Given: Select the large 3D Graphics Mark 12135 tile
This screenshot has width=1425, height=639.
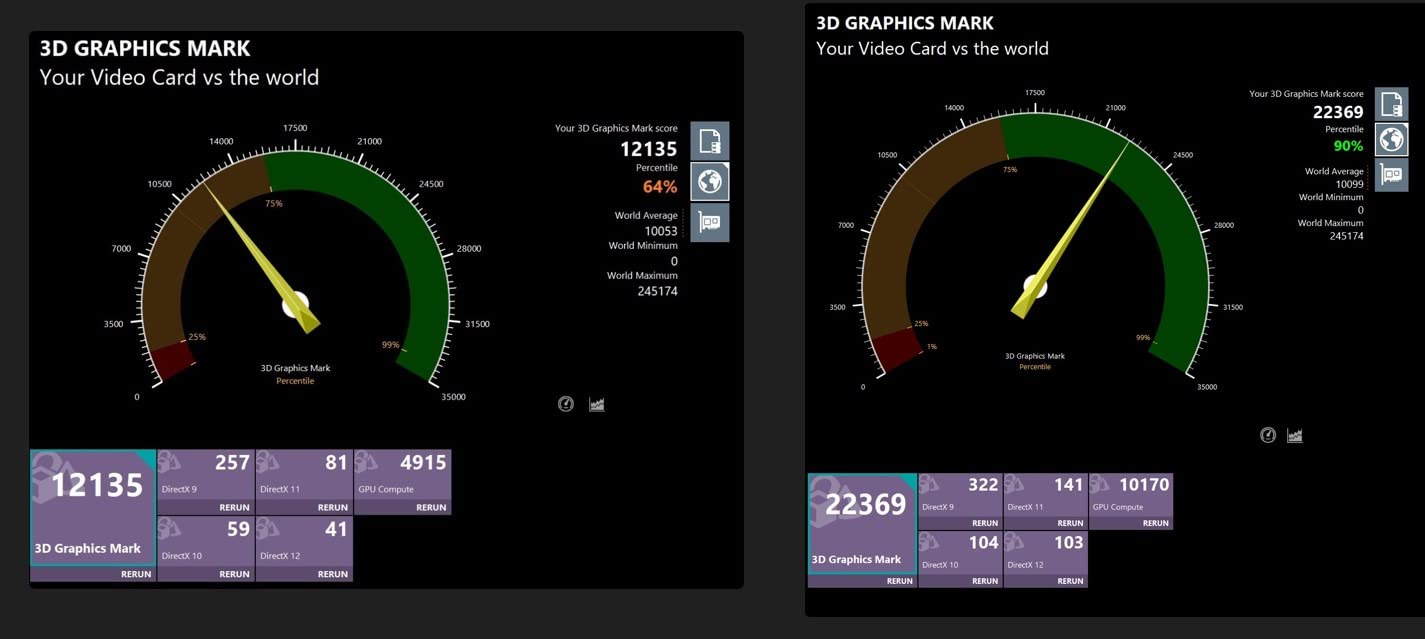Looking at the screenshot, I should (93, 508).
